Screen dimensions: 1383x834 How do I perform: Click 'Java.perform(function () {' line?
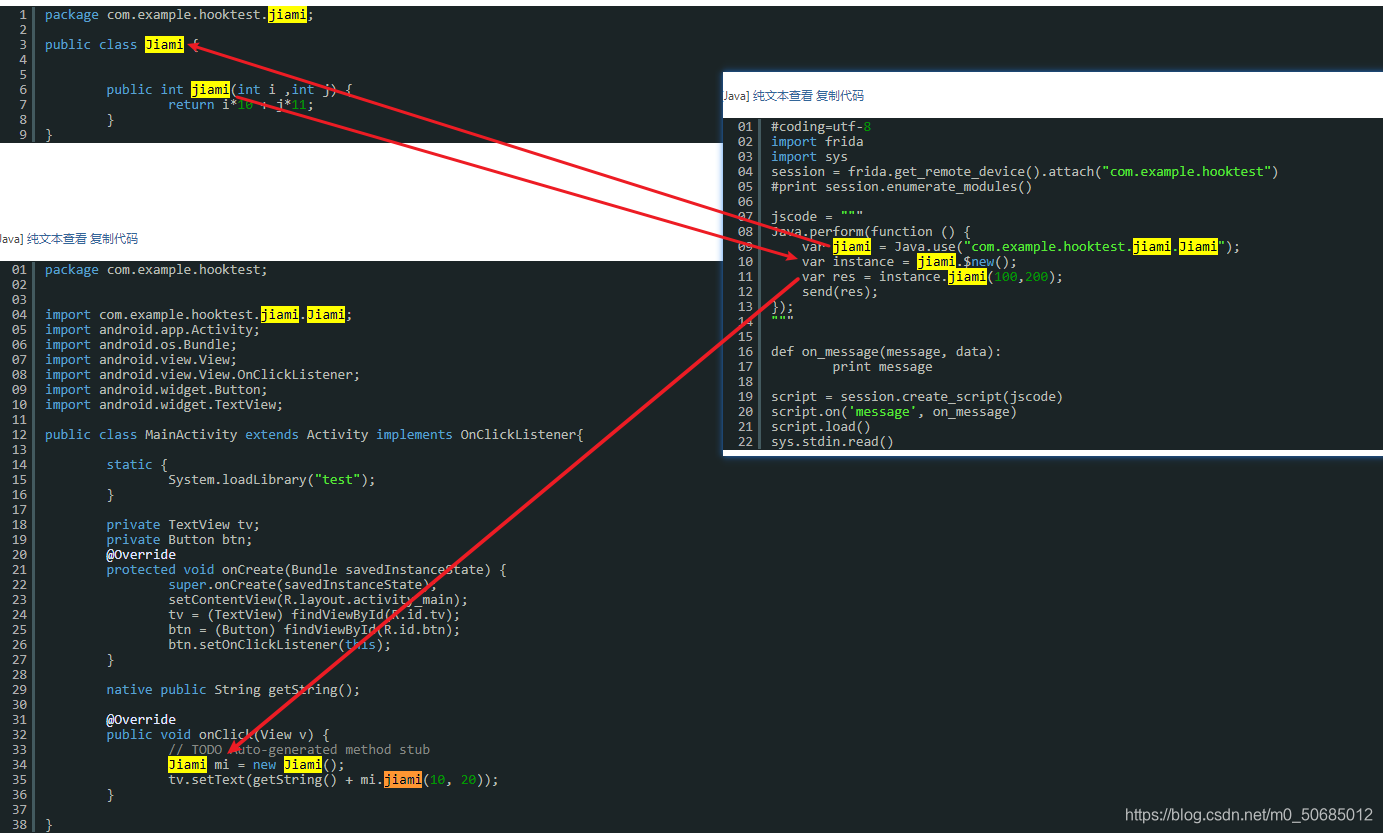871,232
